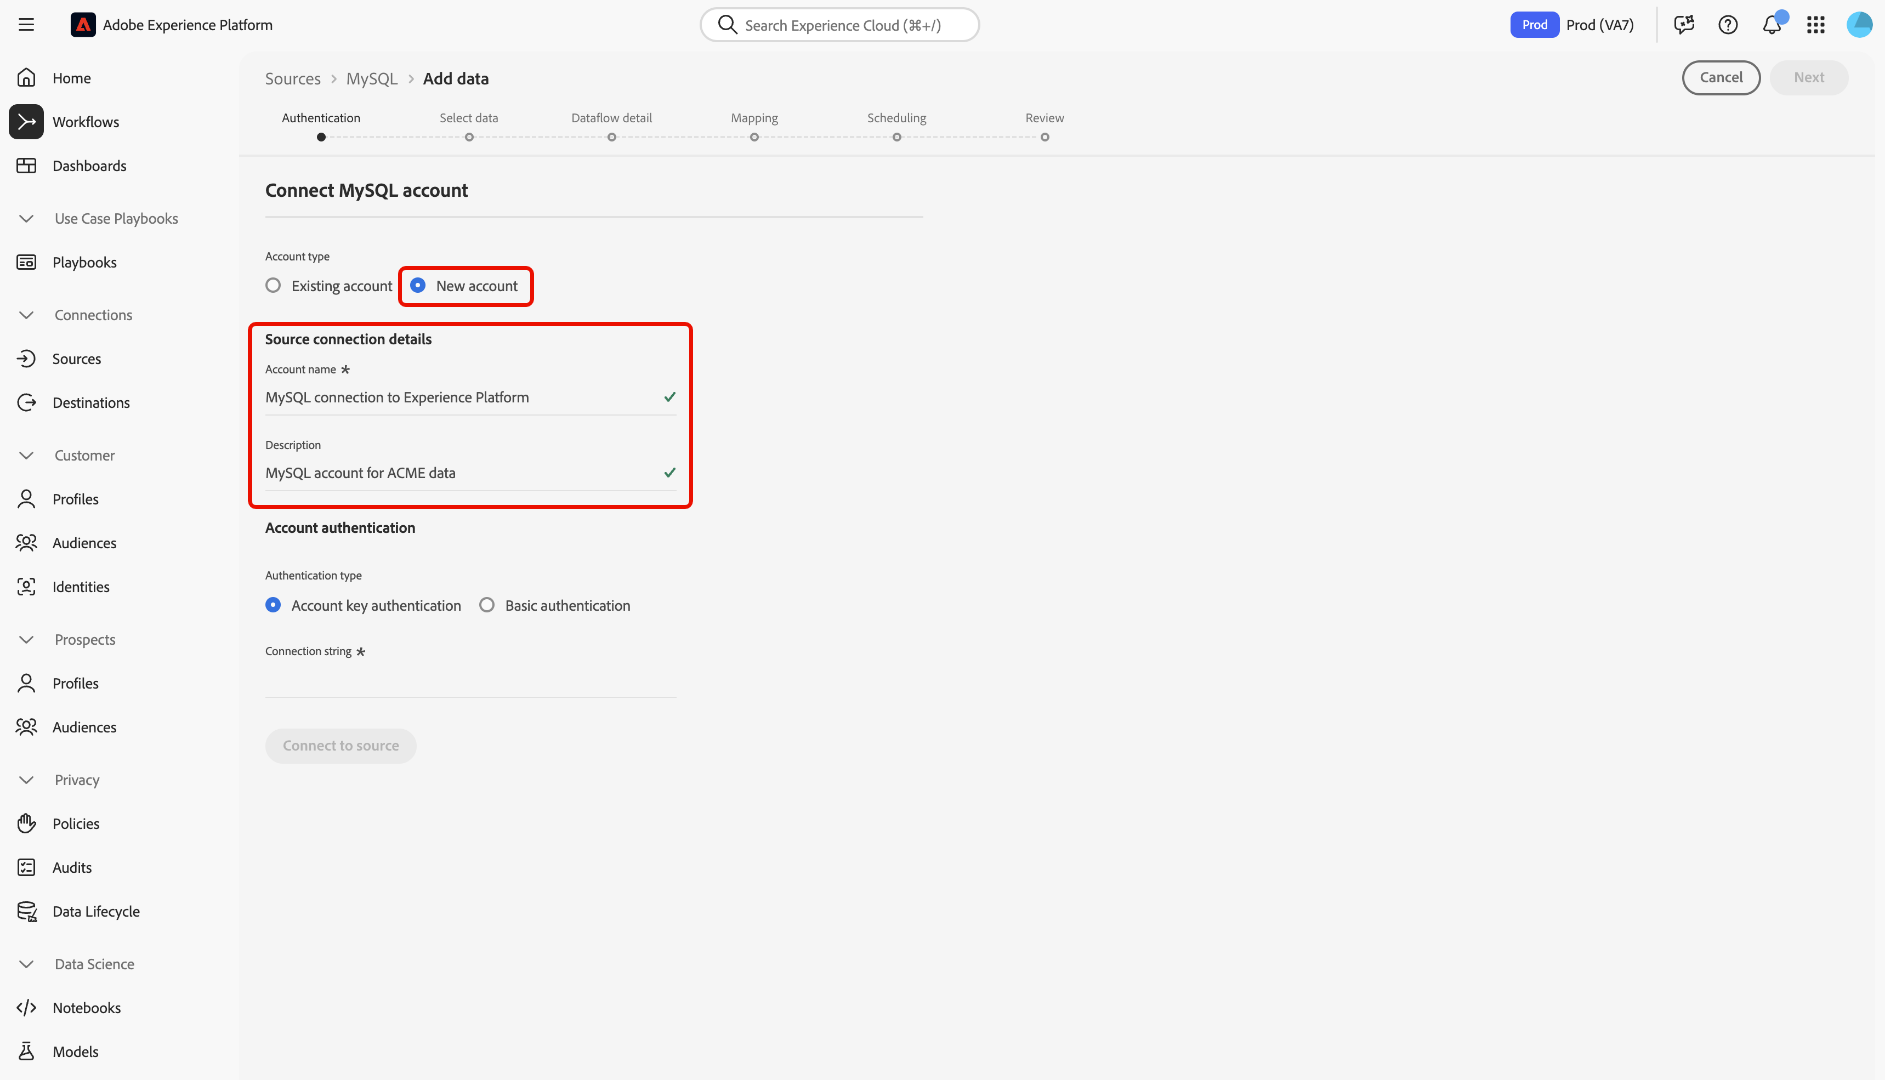Click the Audits icon in sidebar
The image size is (1885, 1080).
(x=27, y=868)
